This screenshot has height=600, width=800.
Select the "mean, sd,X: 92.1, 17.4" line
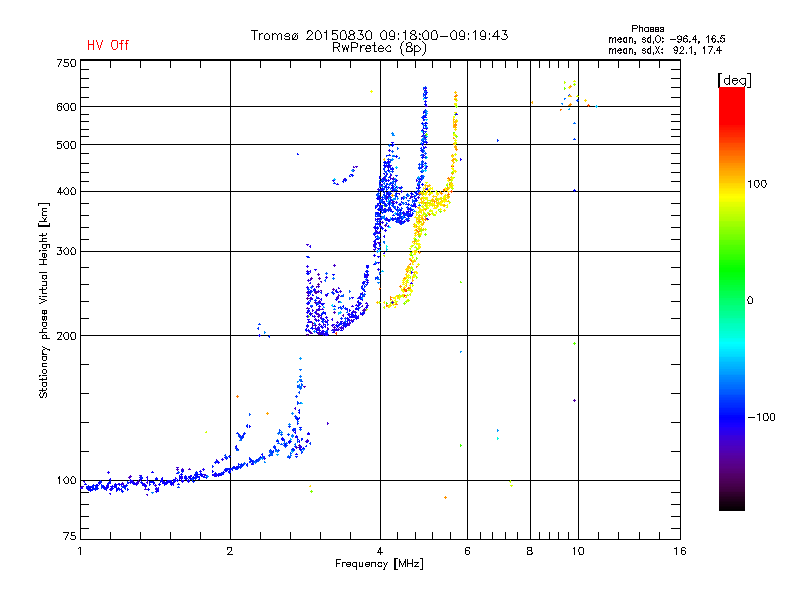[x=665, y=50]
